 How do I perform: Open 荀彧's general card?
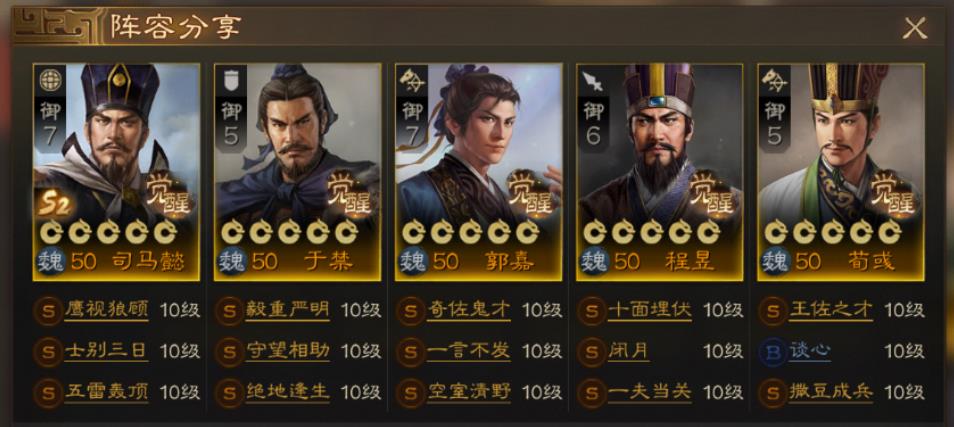pyautogui.click(x=841, y=172)
